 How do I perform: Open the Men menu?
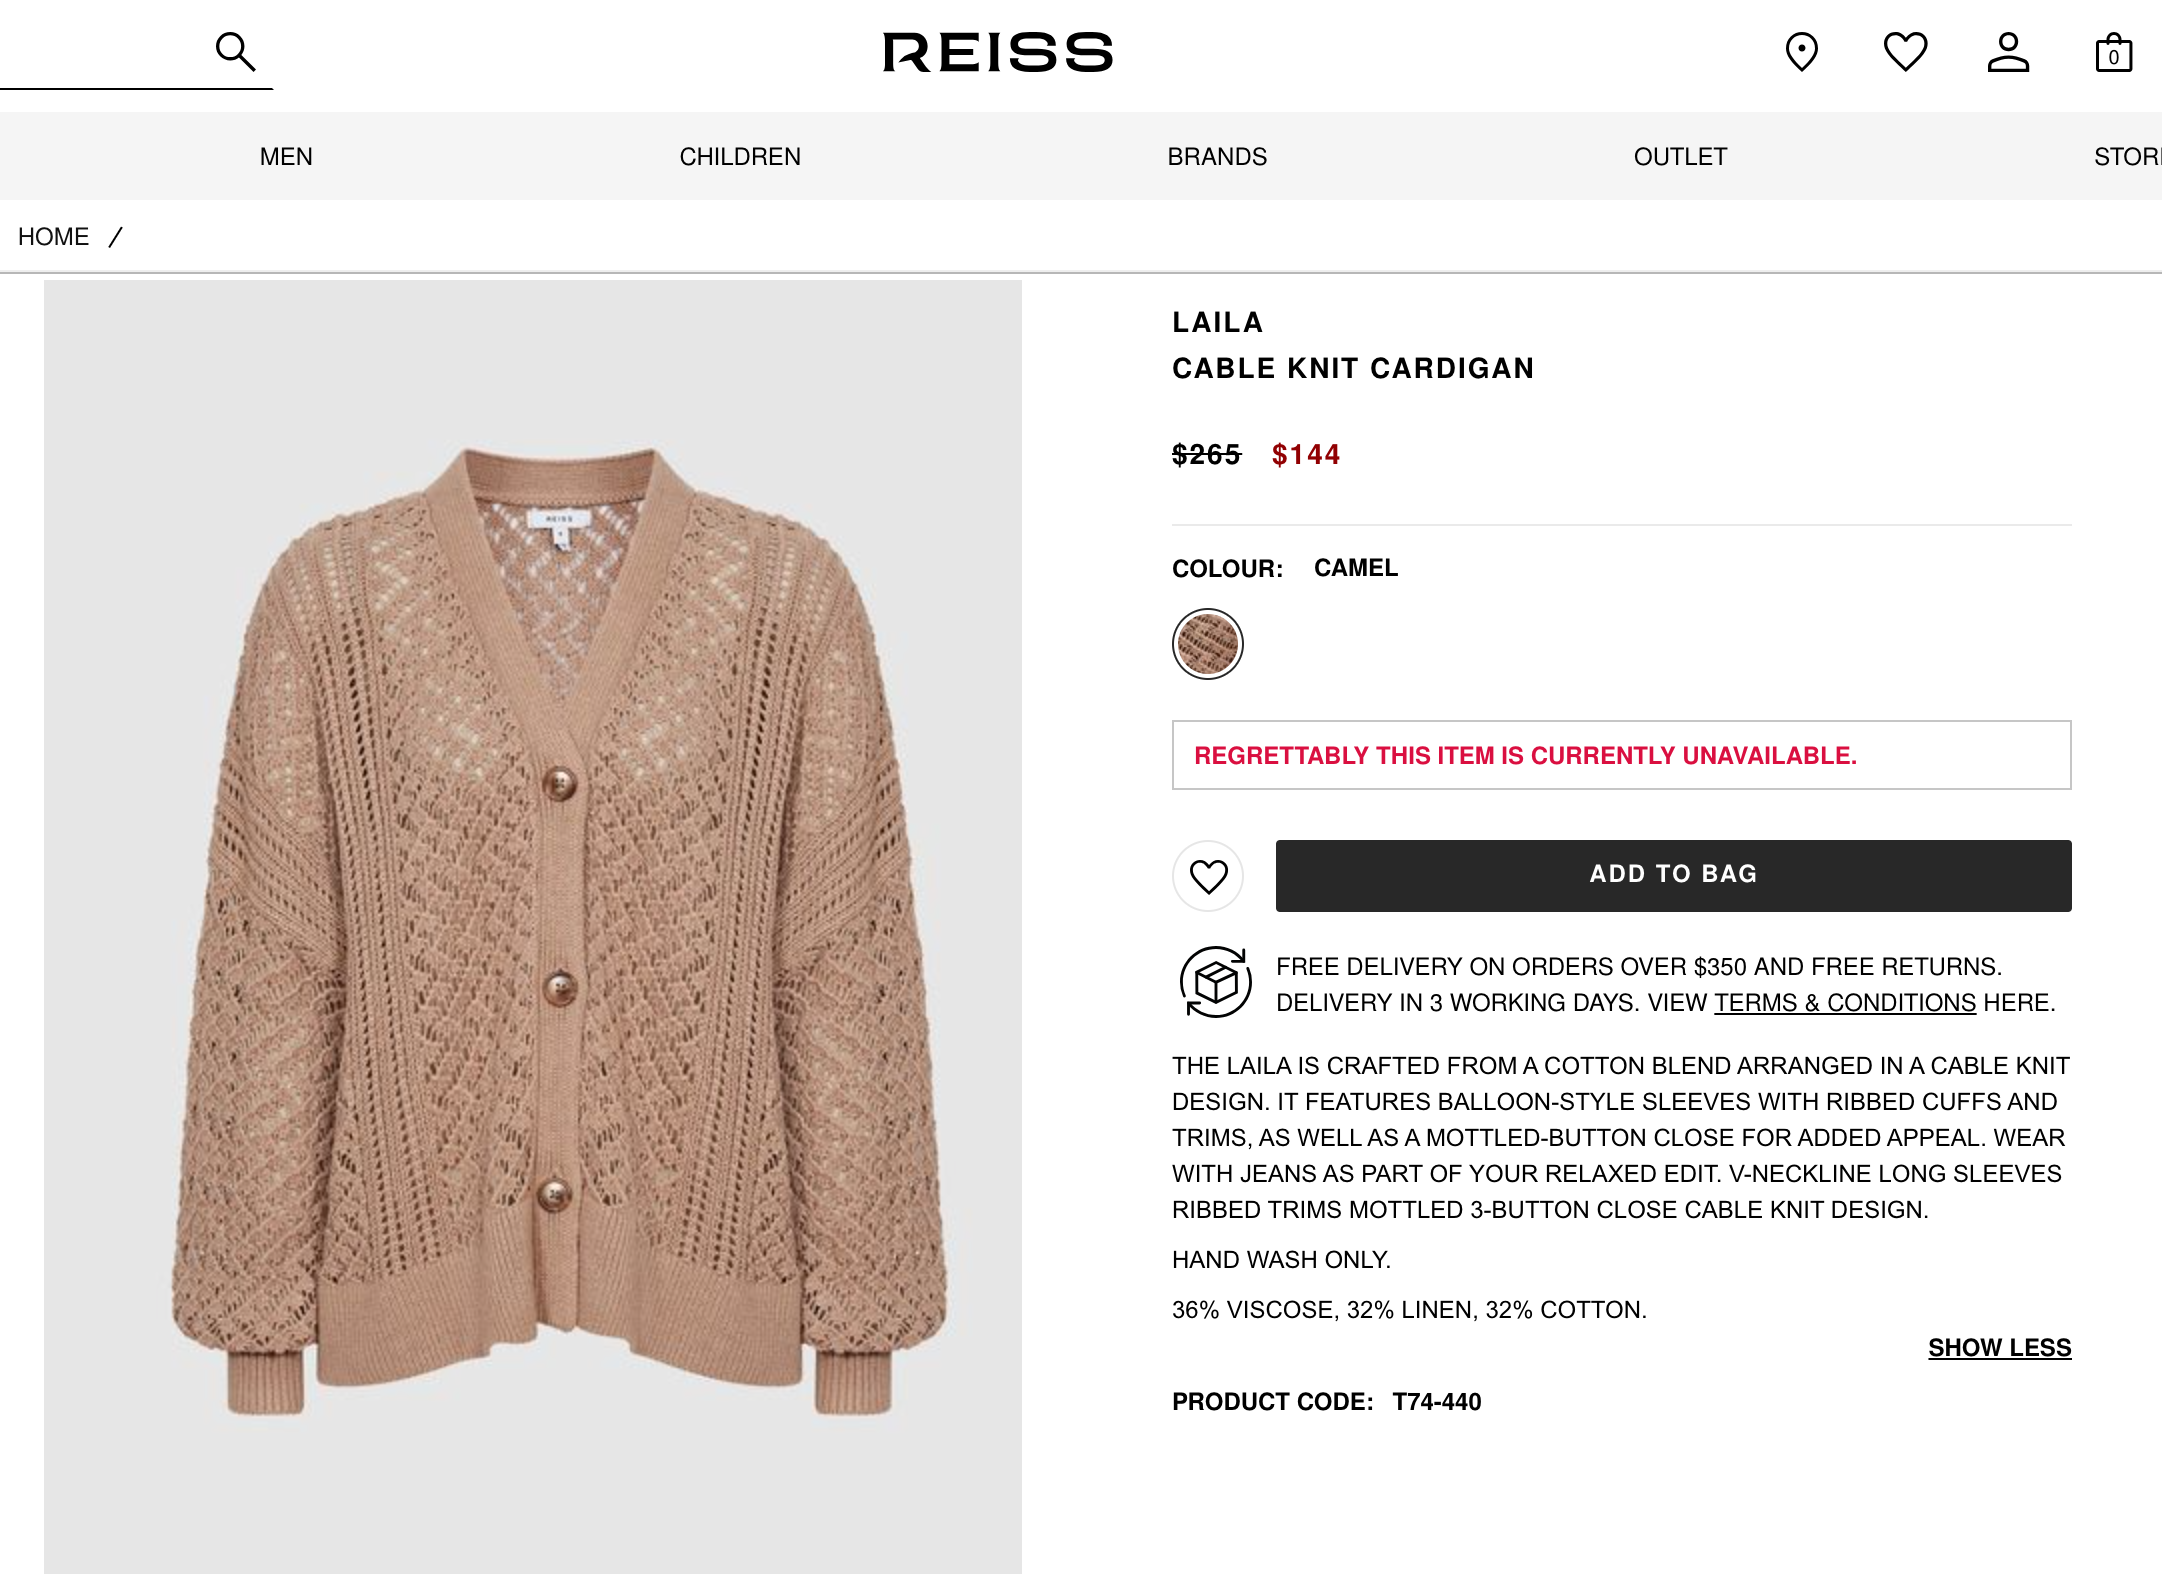click(286, 157)
